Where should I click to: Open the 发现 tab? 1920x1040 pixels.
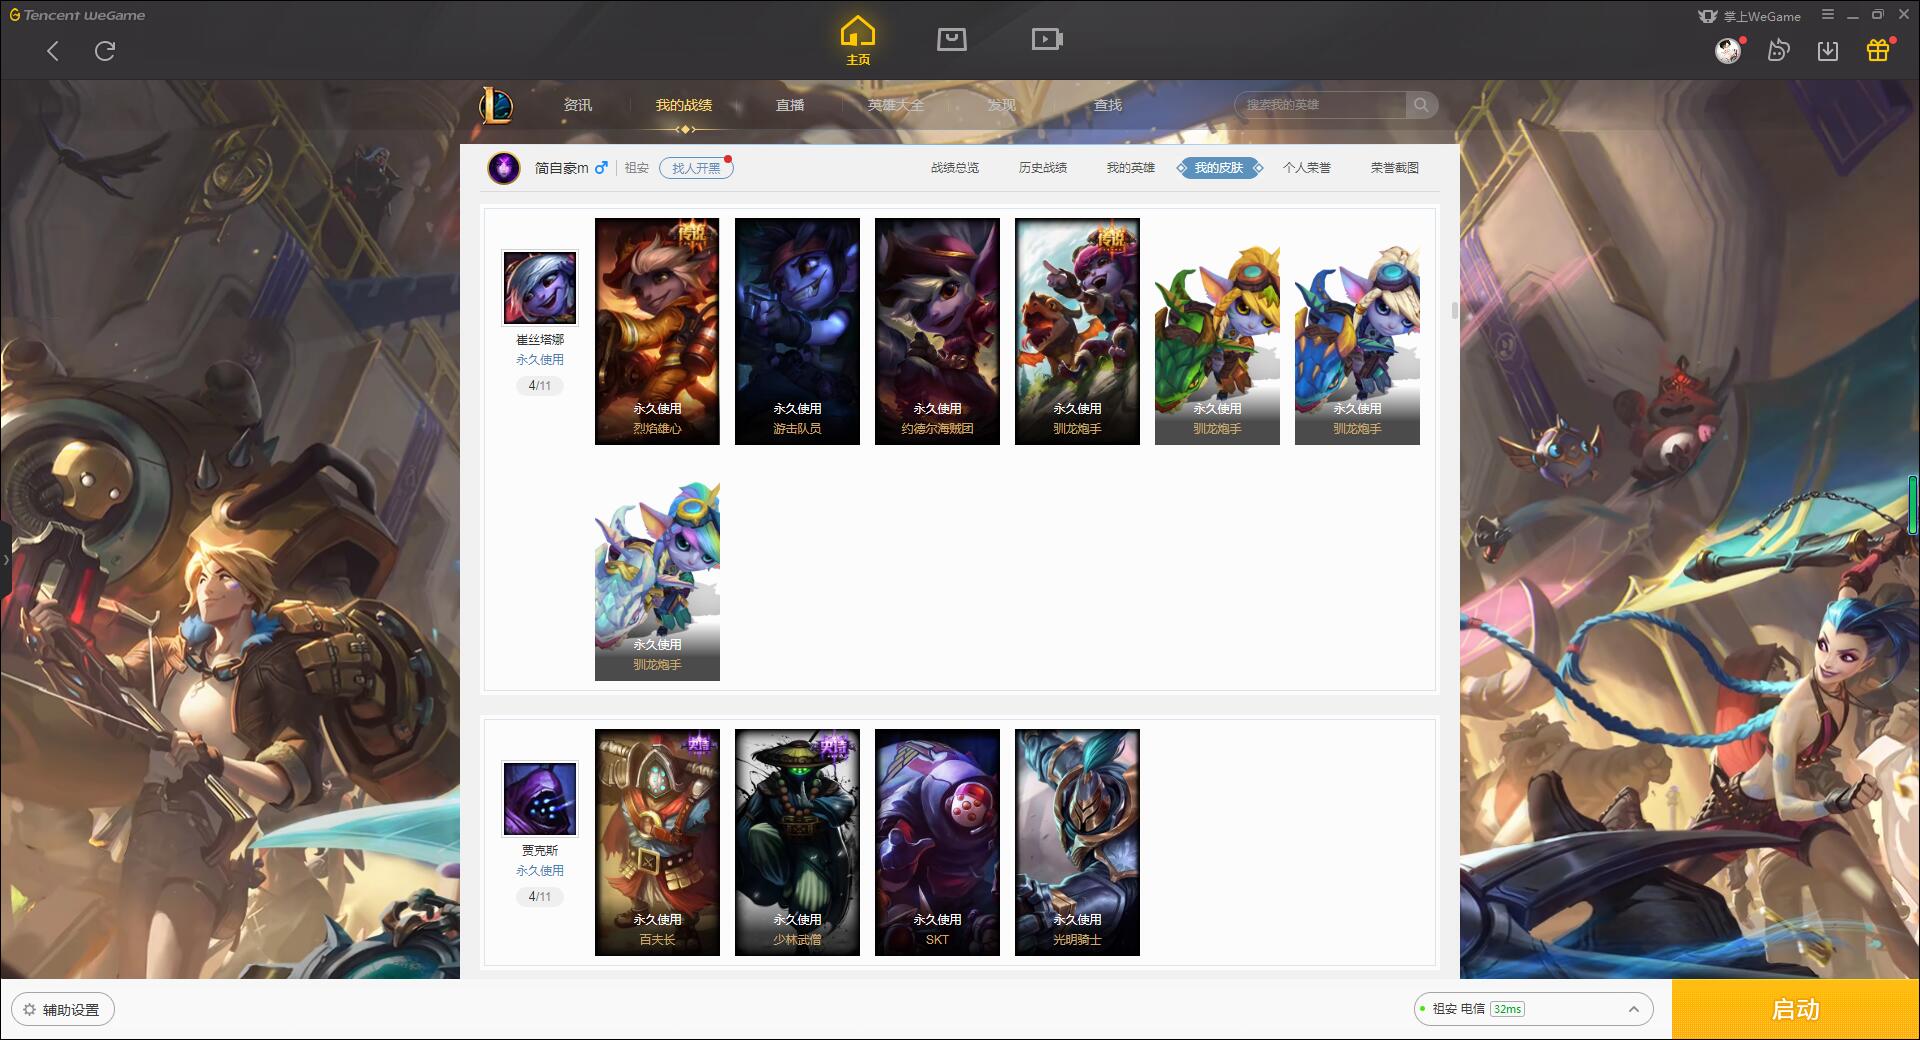coord(1001,105)
